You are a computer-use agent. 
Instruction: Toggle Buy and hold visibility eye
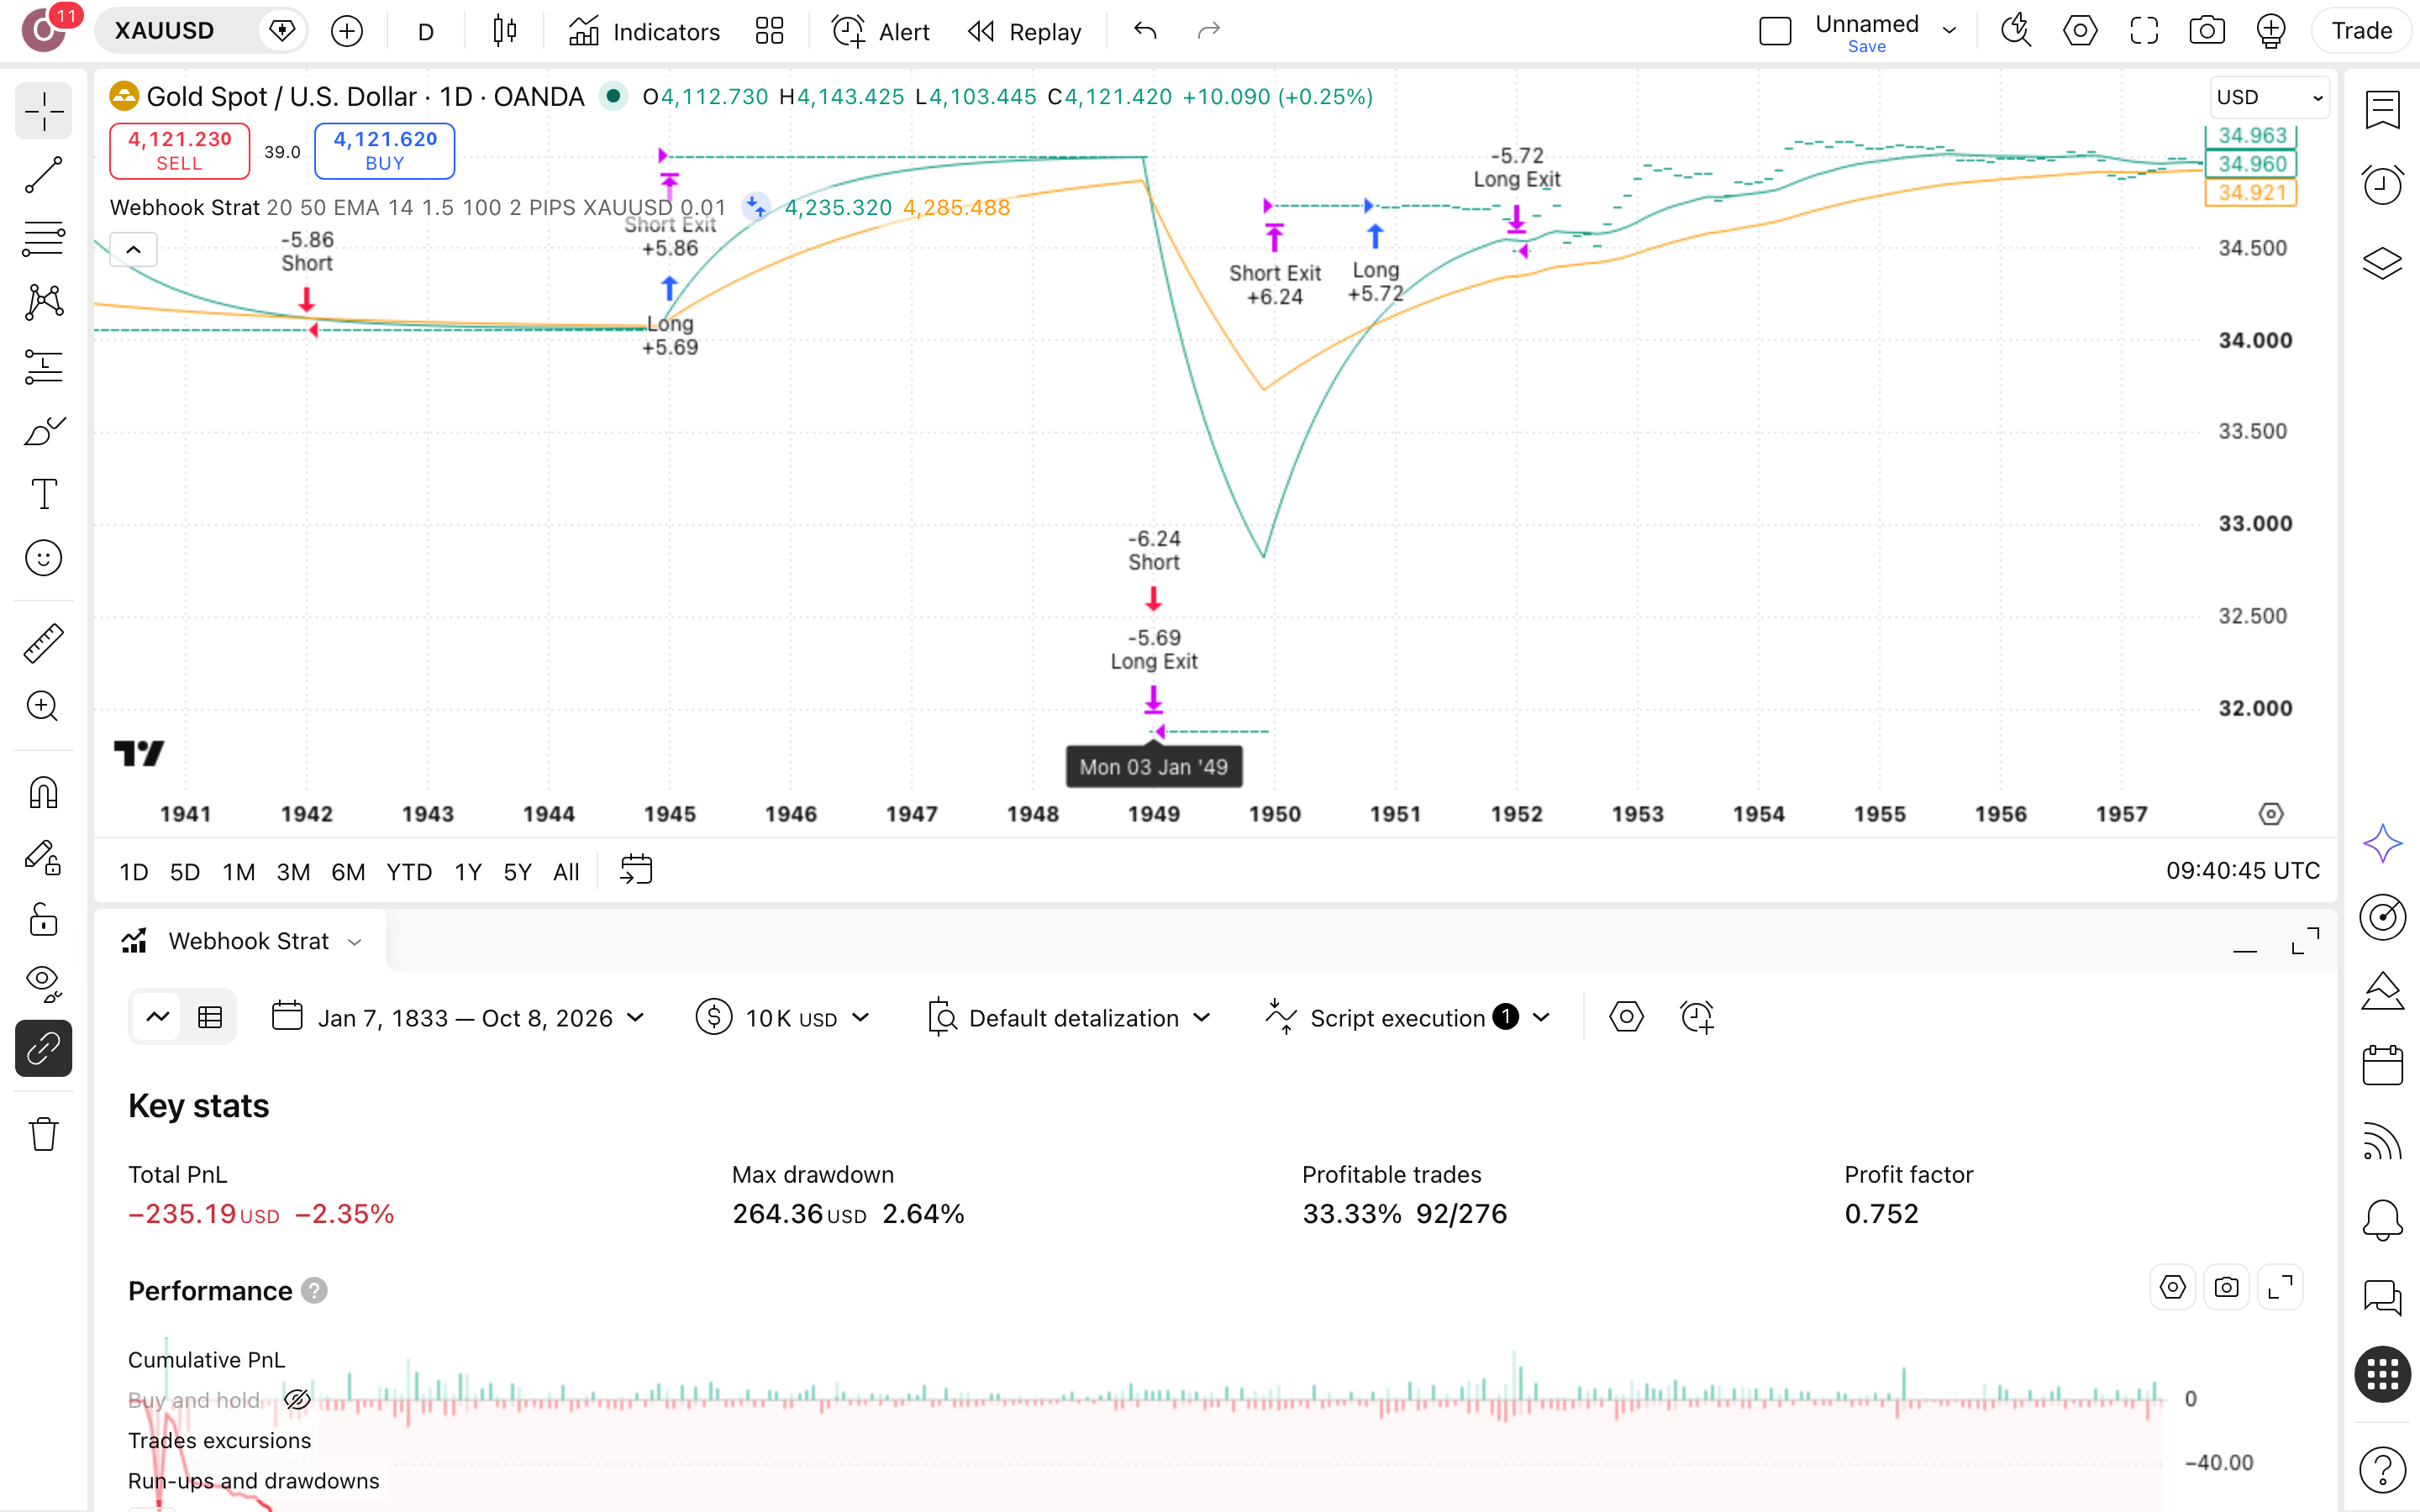[x=297, y=1399]
